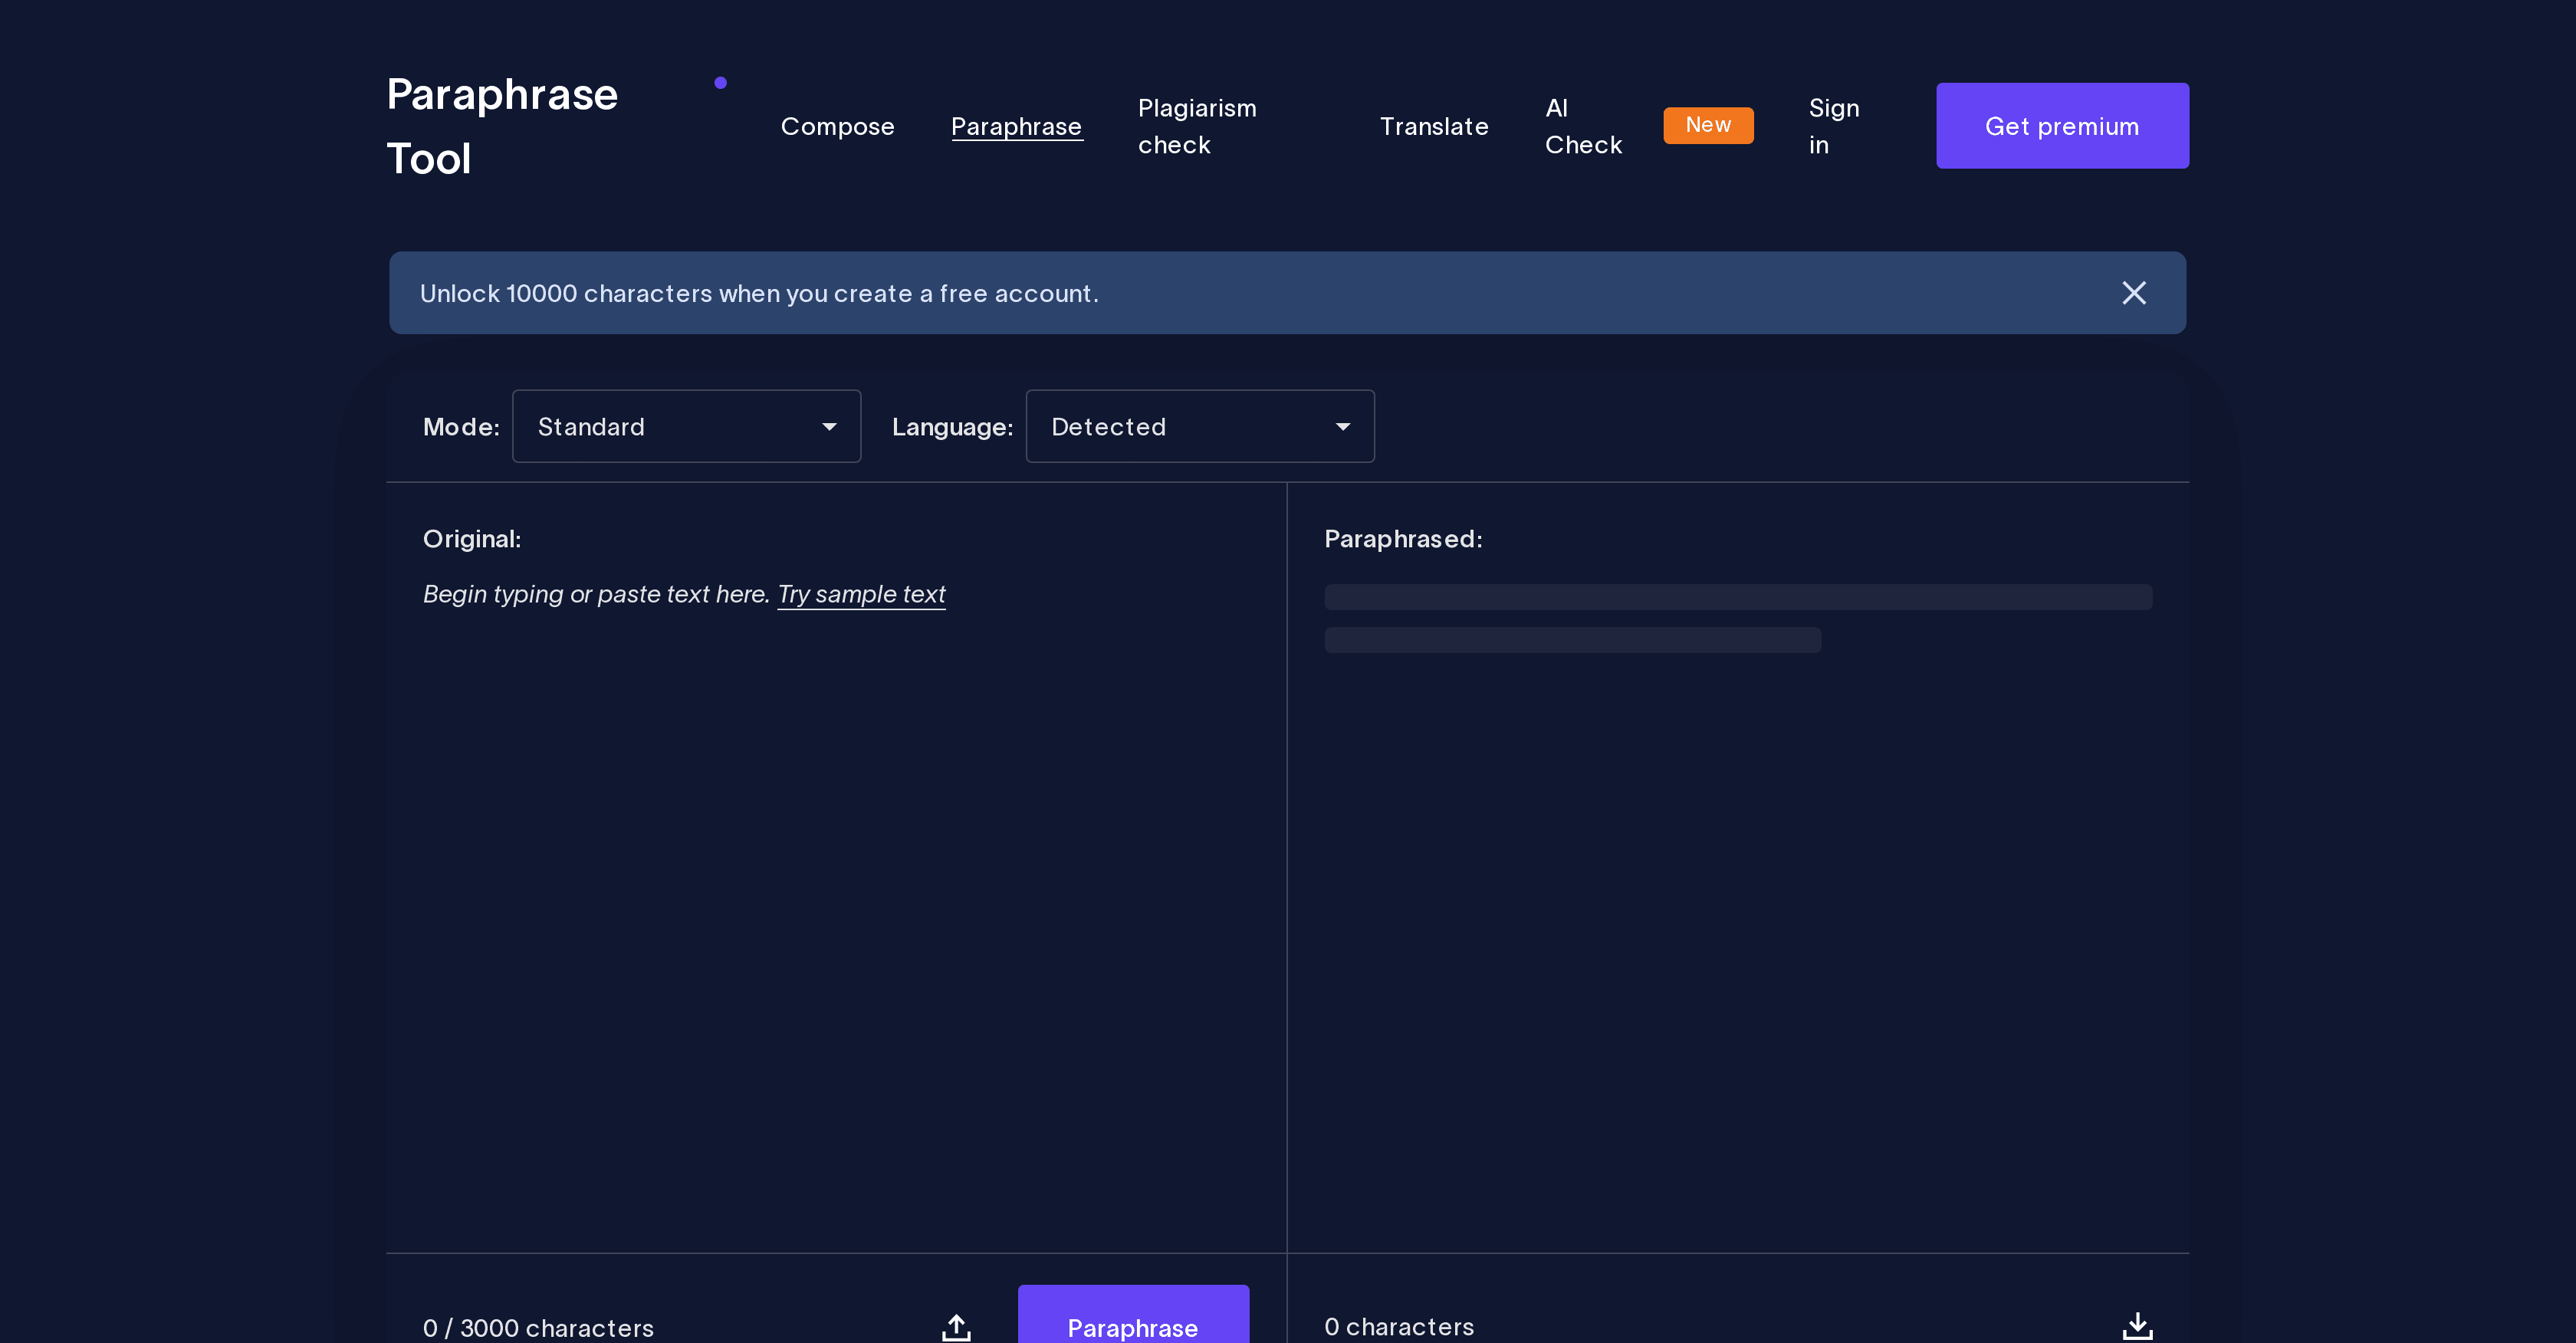Image resolution: width=2576 pixels, height=1343 pixels.
Task: Download the paraphrased text via download icon
Action: 2138,1327
